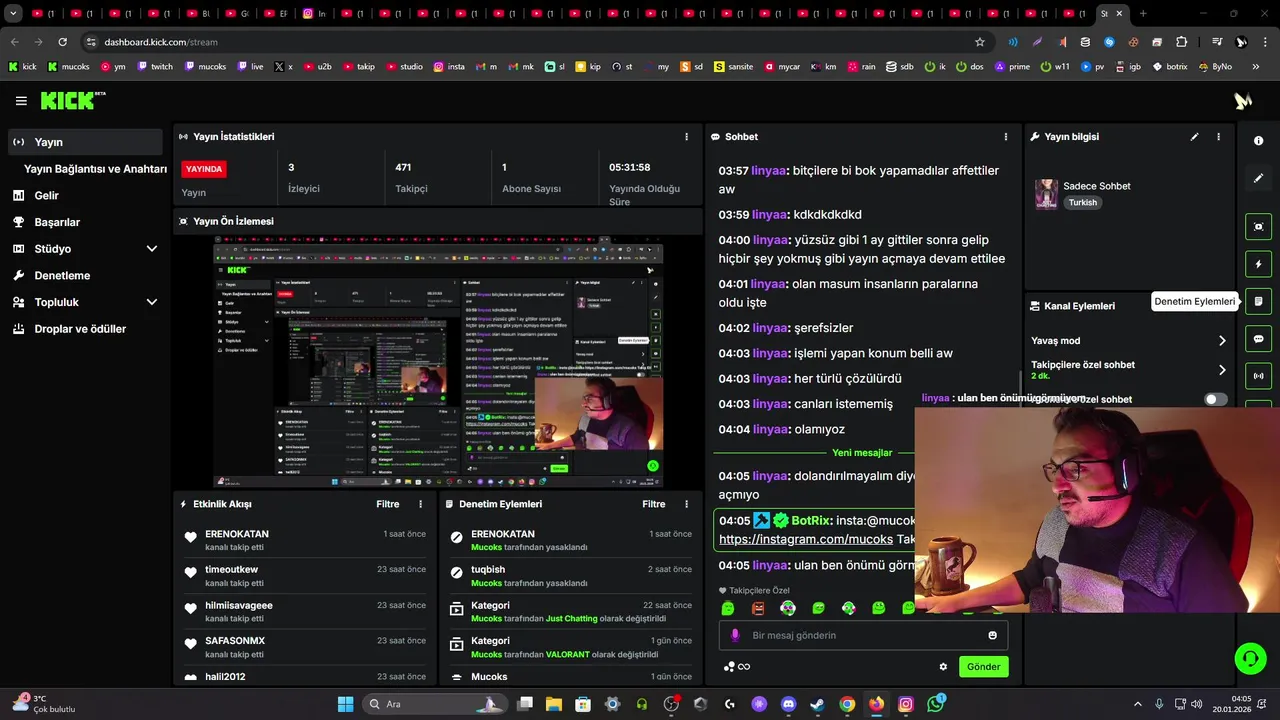Click the profile avatar at top right

click(x=1243, y=101)
